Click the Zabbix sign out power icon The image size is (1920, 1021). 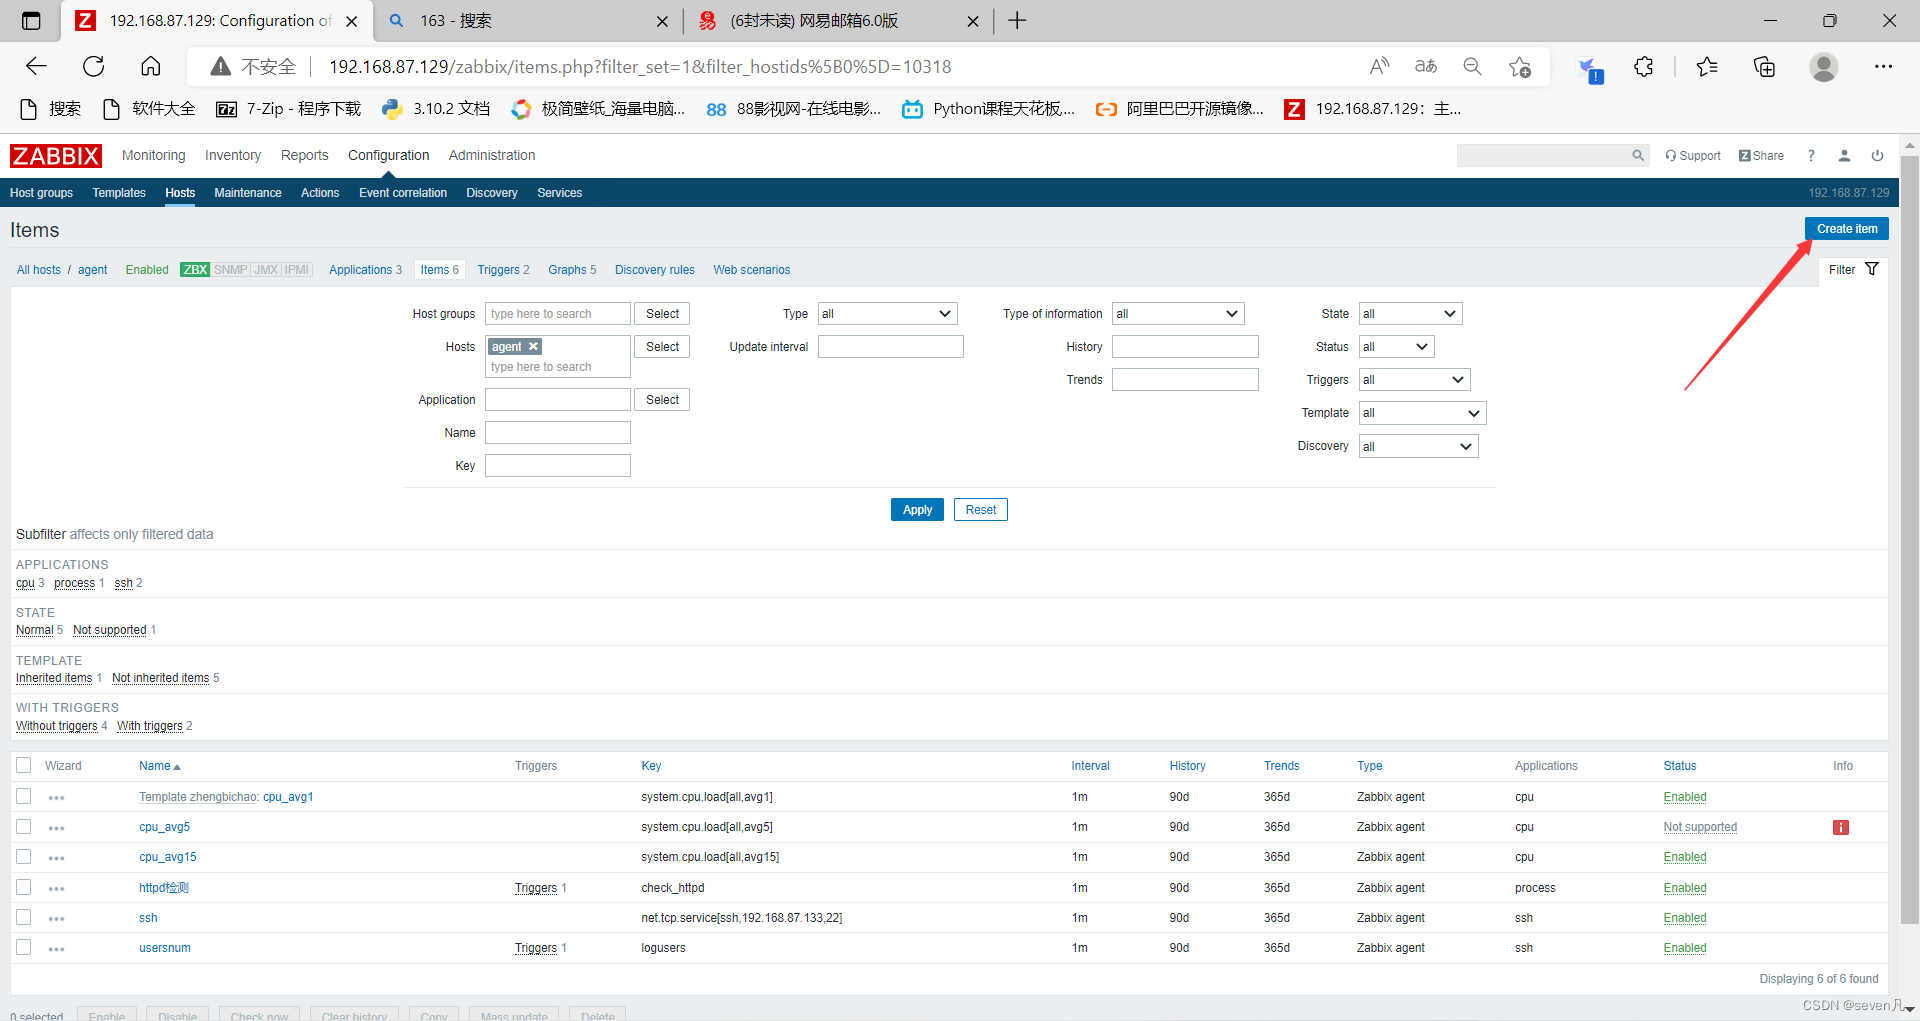pyautogui.click(x=1877, y=155)
